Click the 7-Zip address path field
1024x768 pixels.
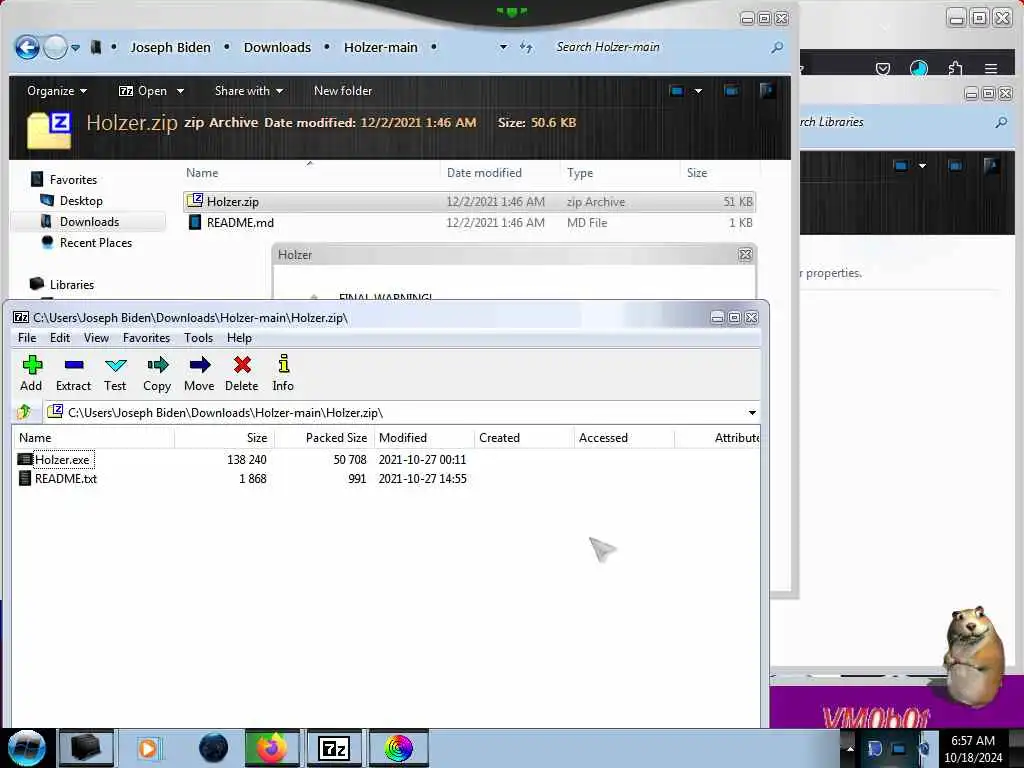tap(402, 413)
